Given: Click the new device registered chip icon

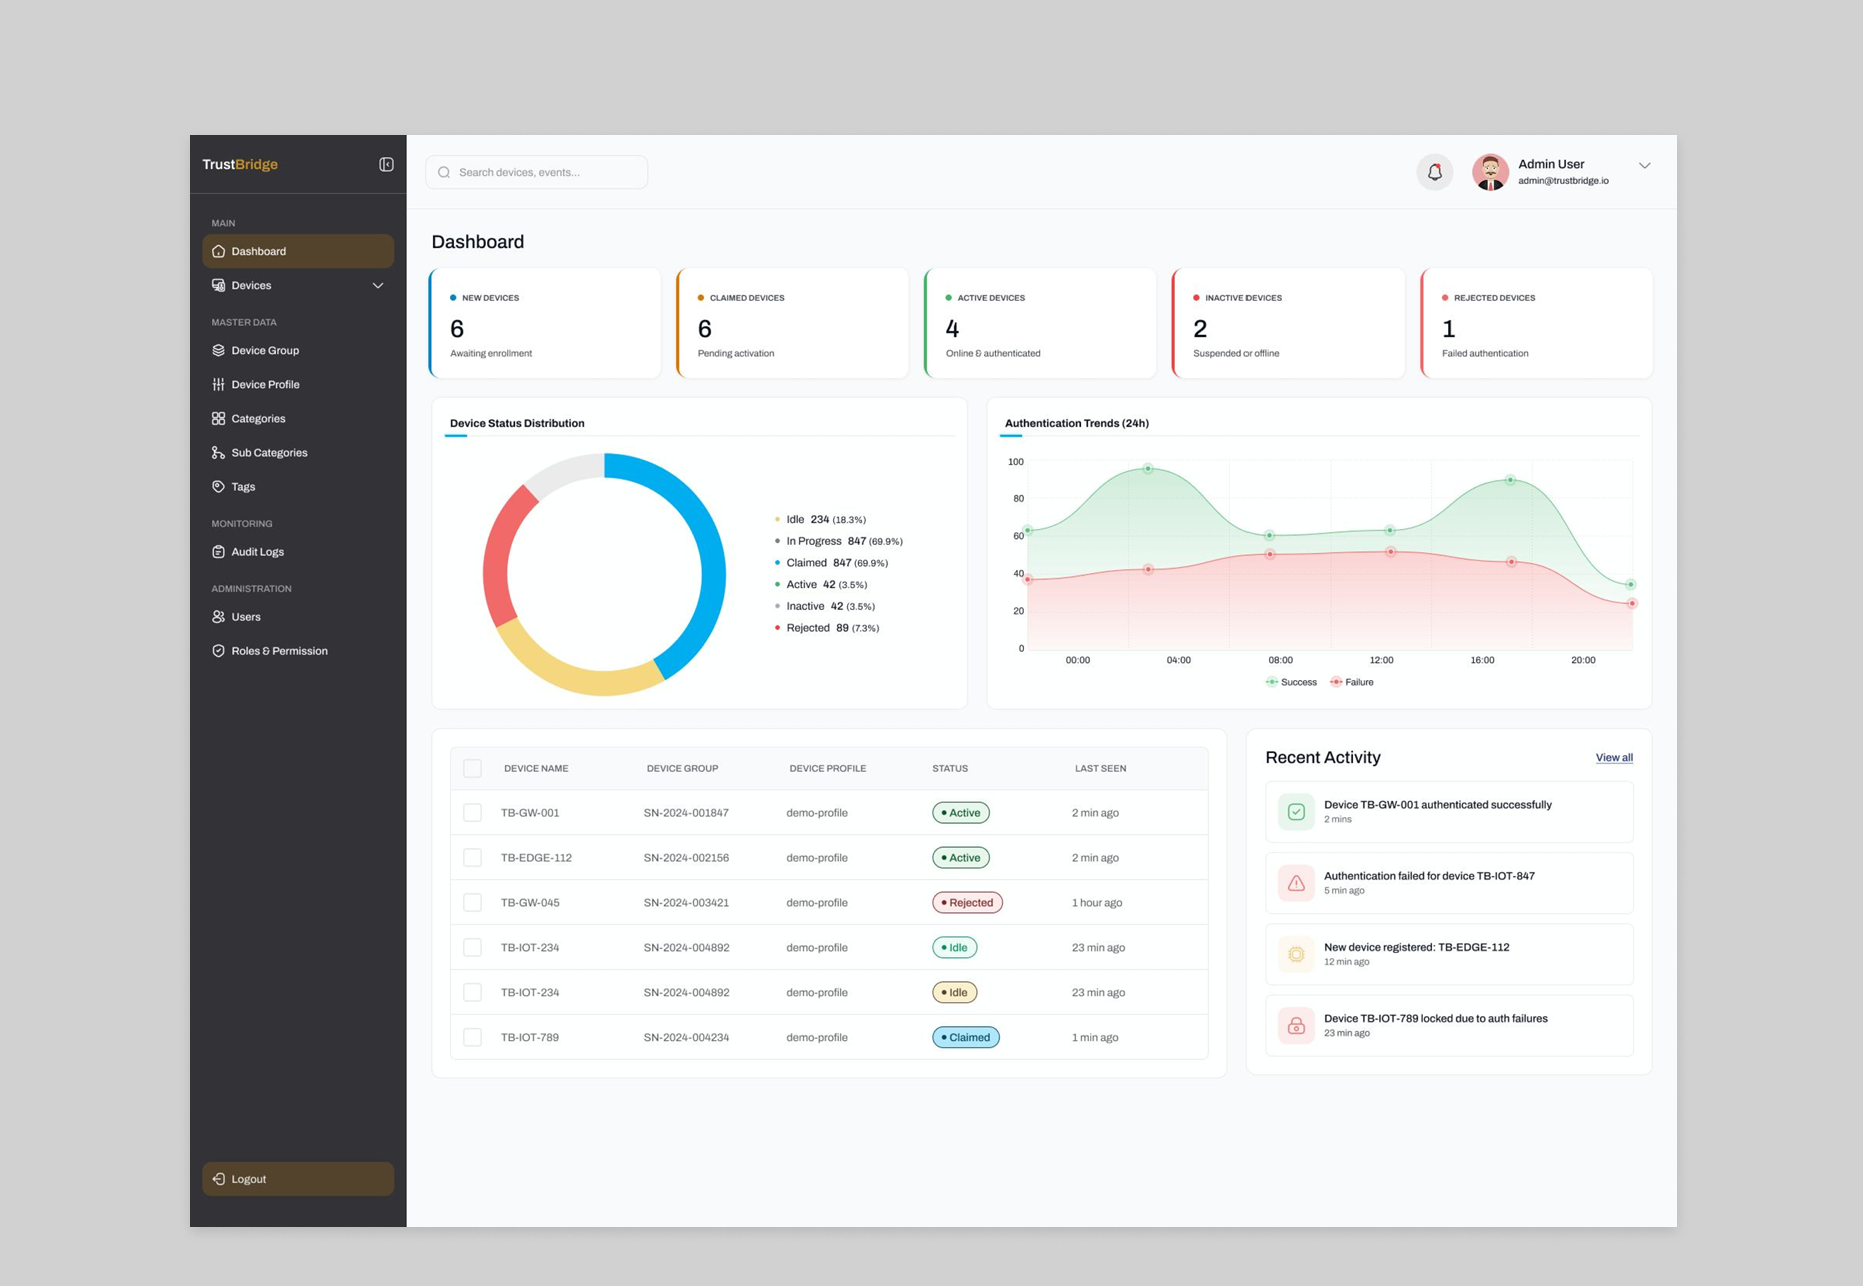Looking at the screenshot, I should click(1296, 954).
